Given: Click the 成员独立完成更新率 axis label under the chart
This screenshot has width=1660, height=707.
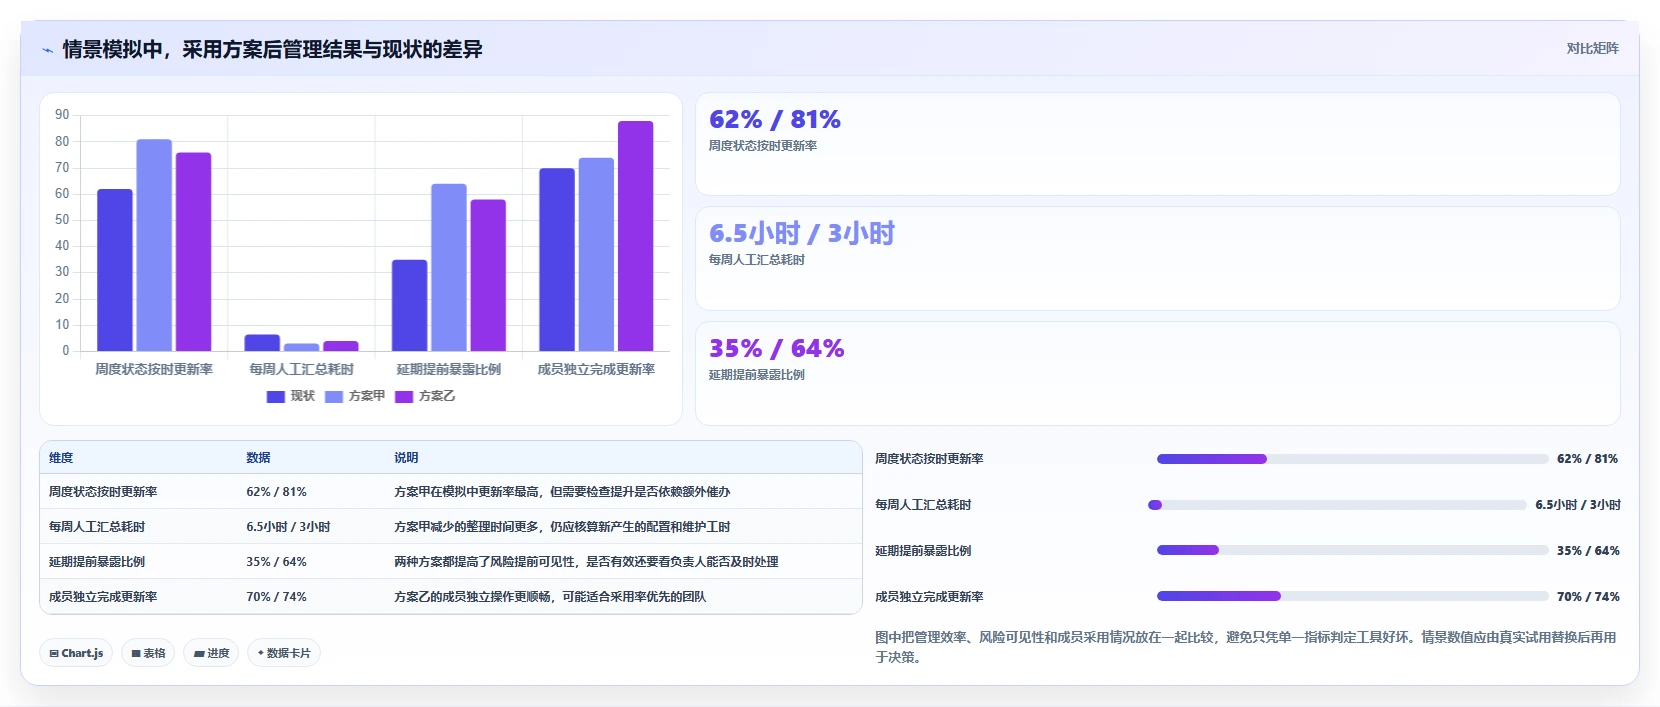Looking at the screenshot, I should [x=596, y=369].
